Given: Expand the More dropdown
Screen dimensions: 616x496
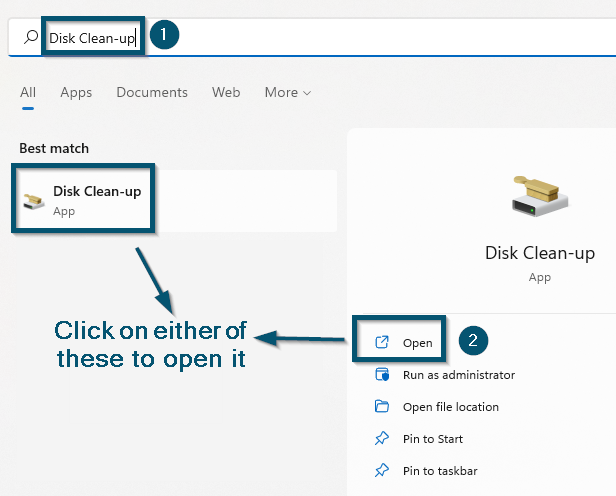Looking at the screenshot, I should [288, 92].
